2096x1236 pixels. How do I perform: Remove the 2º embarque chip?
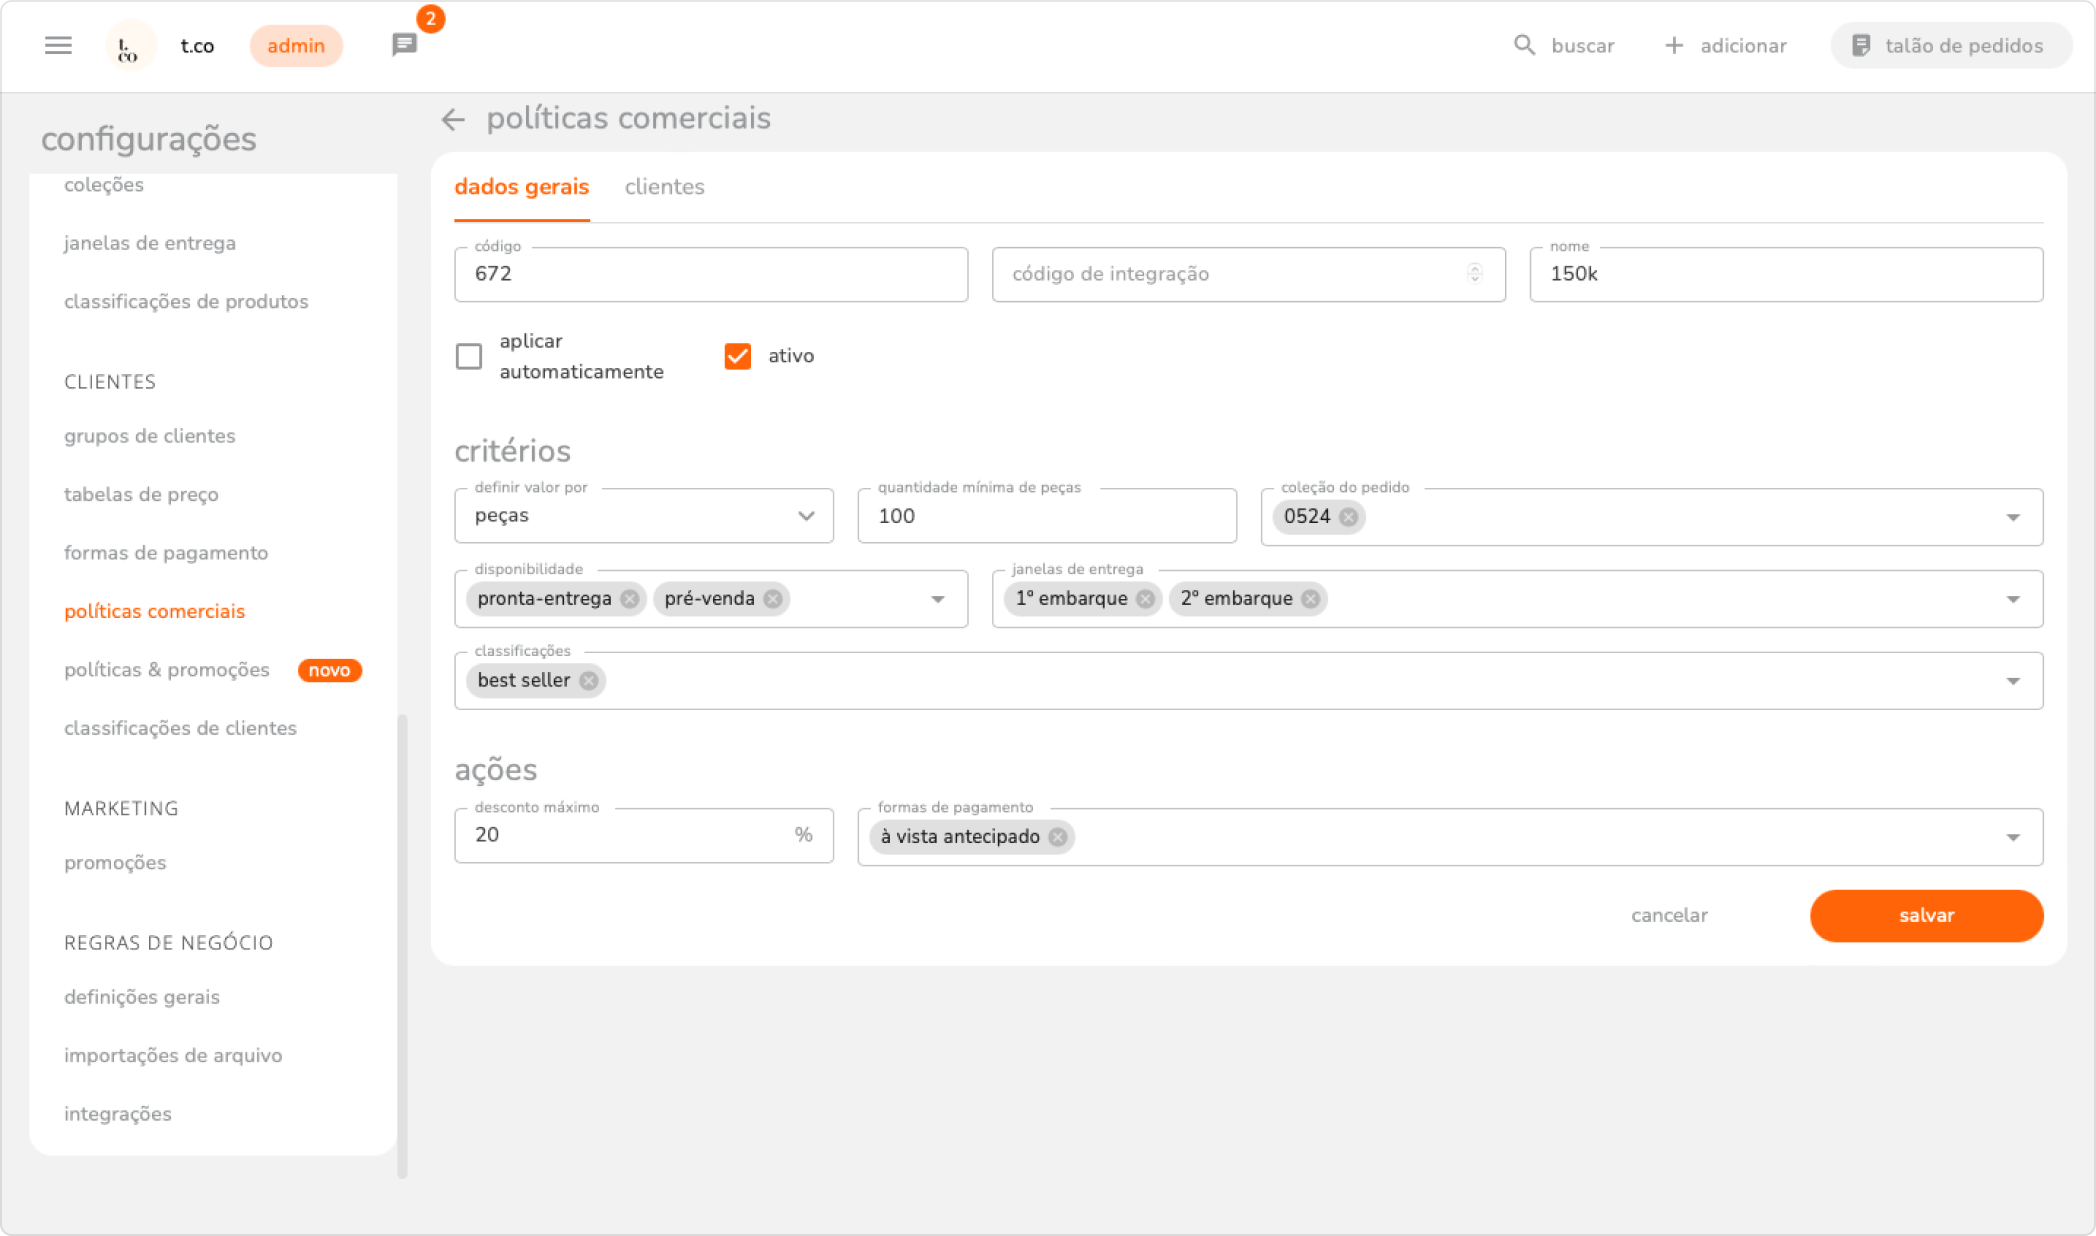click(1310, 599)
